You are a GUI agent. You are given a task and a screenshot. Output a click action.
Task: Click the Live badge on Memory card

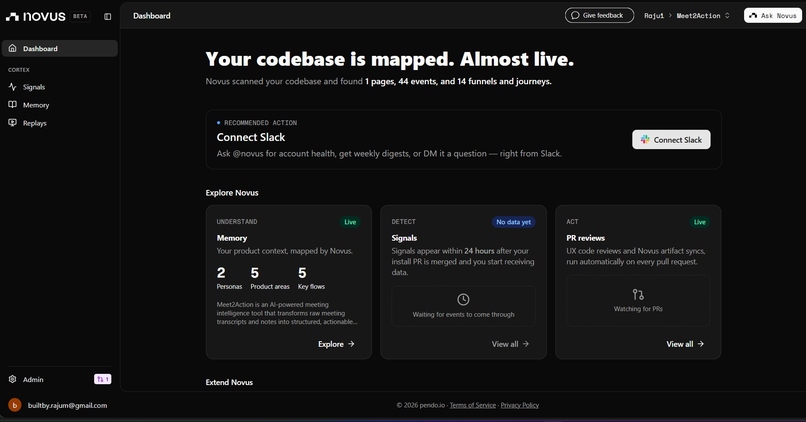click(x=350, y=222)
